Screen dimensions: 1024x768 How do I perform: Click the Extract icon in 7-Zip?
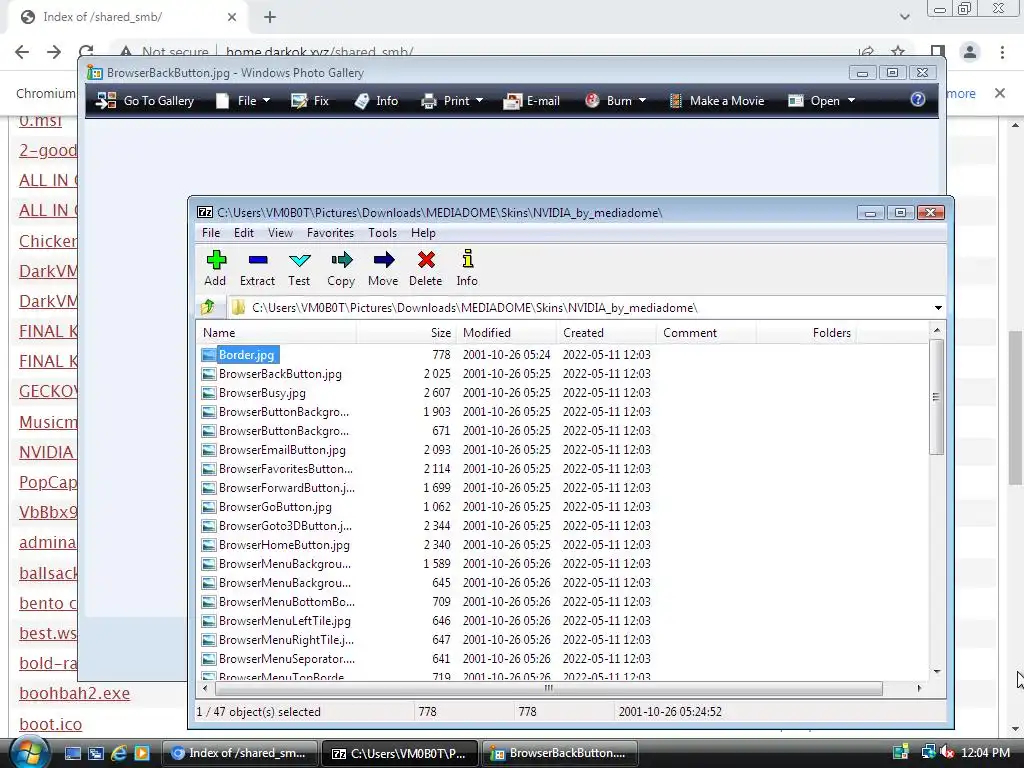[257, 268]
